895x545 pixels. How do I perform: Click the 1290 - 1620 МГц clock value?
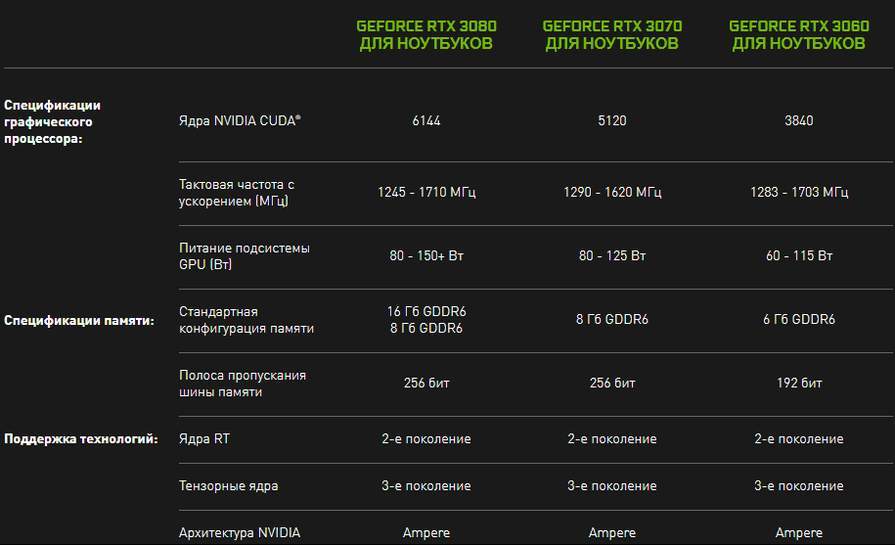(612, 192)
